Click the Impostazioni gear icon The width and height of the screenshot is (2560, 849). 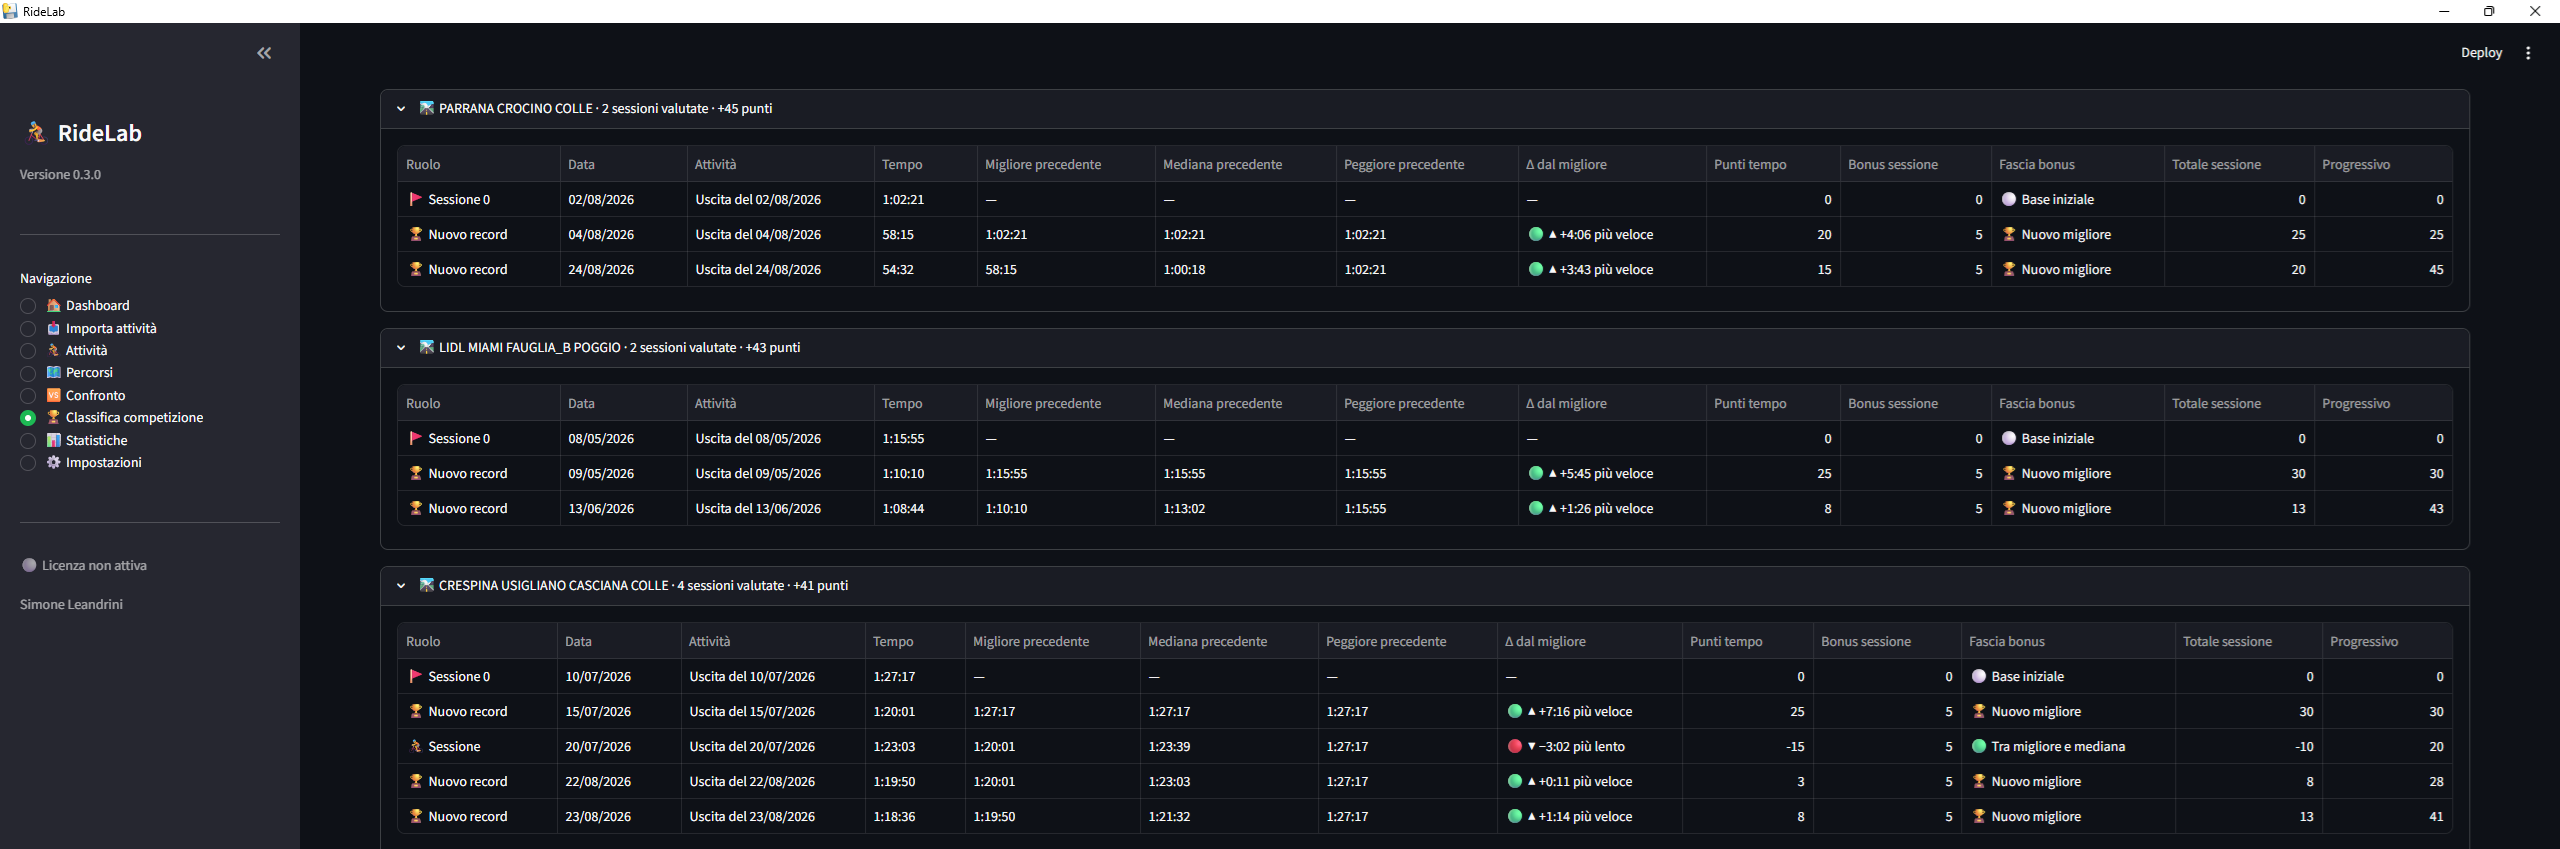pyautogui.click(x=54, y=462)
